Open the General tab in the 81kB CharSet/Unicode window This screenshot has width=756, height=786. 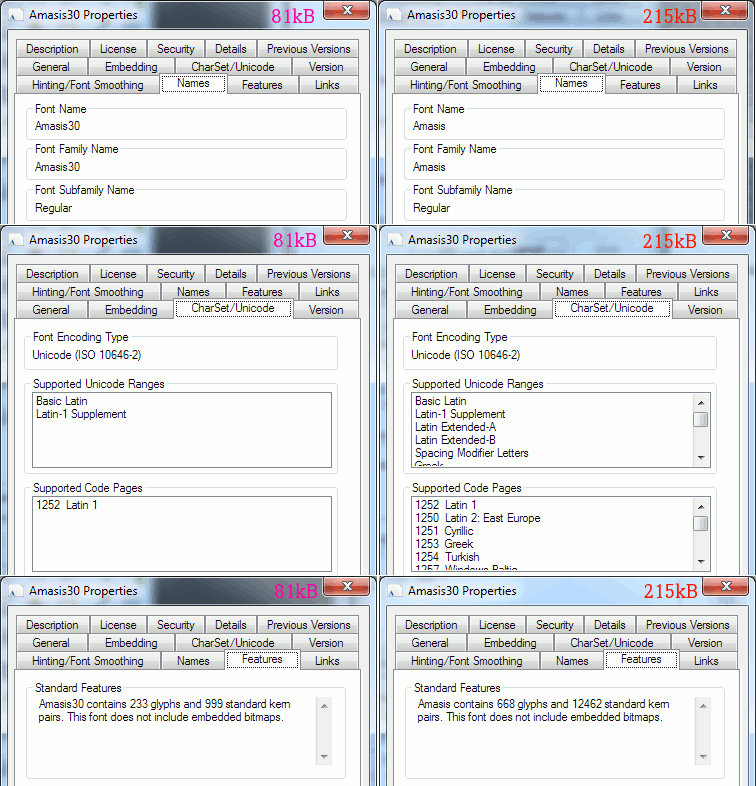[x=51, y=310]
